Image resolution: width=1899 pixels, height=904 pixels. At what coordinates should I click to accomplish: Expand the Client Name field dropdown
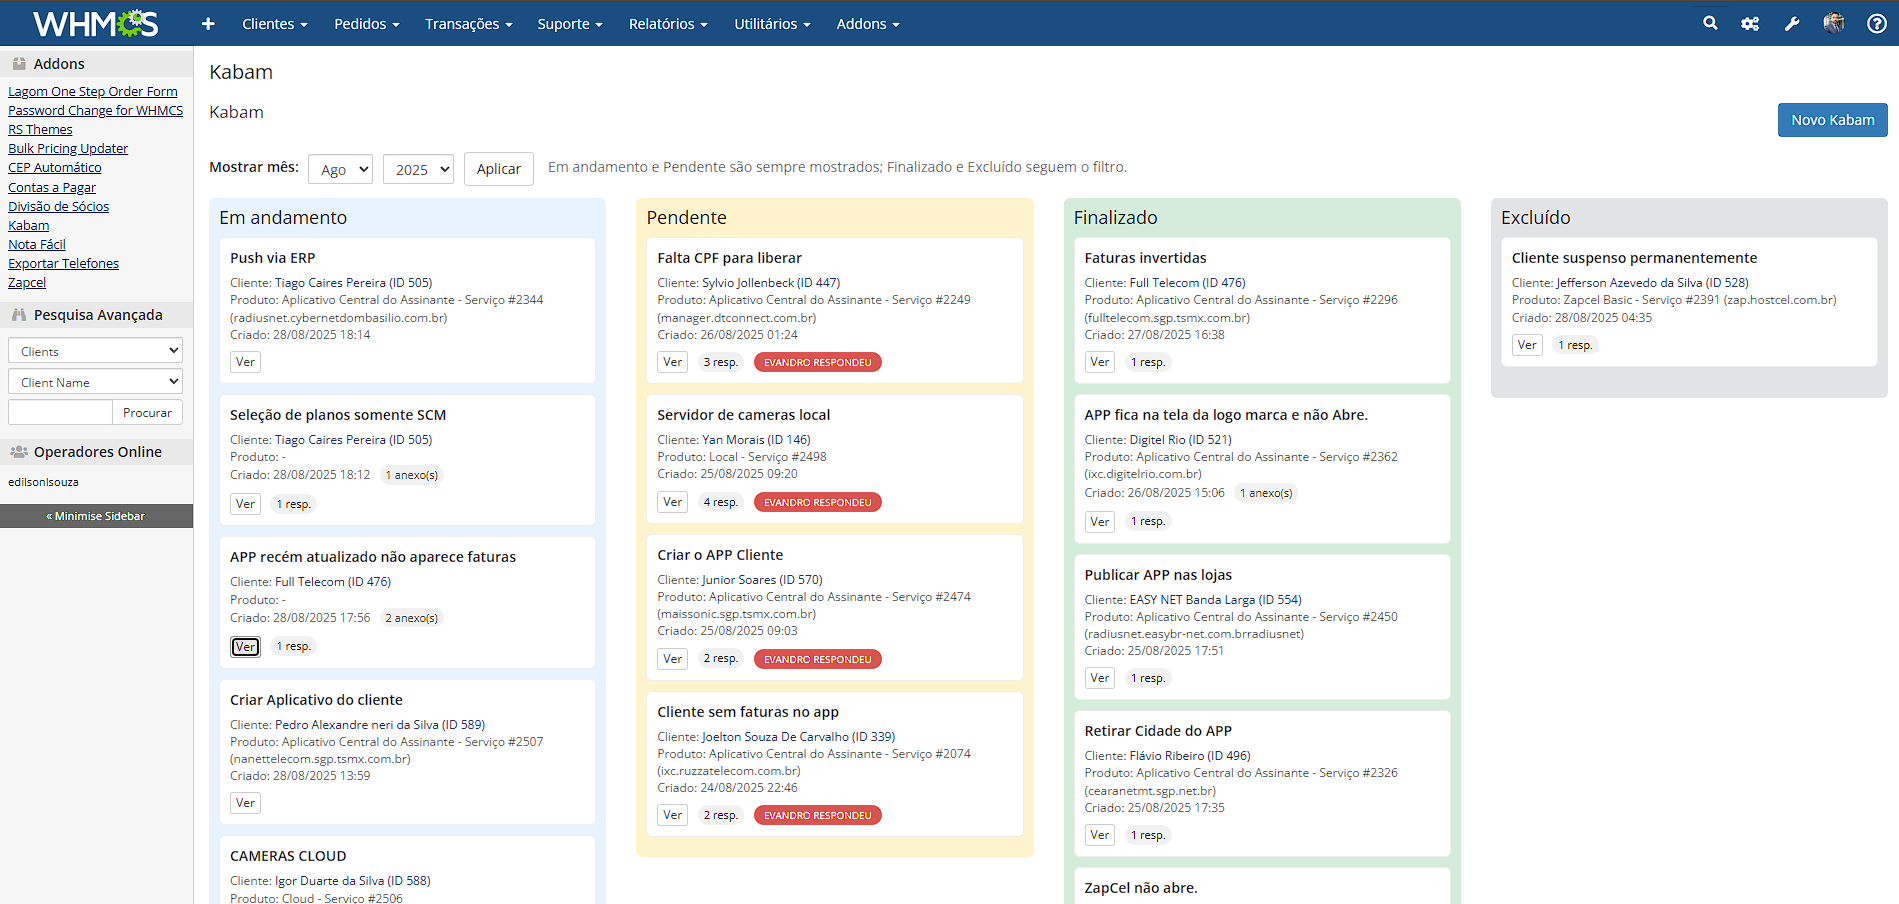[x=95, y=382]
